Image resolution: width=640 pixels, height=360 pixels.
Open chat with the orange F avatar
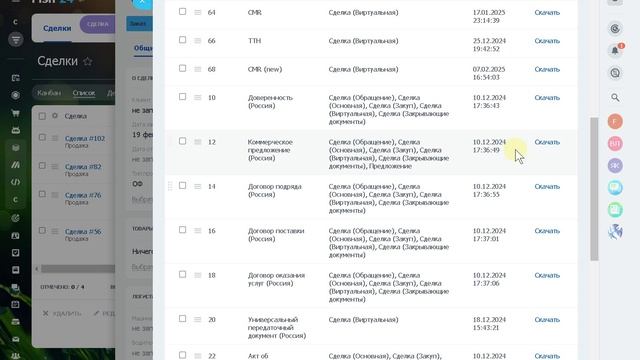pyautogui.click(x=615, y=121)
